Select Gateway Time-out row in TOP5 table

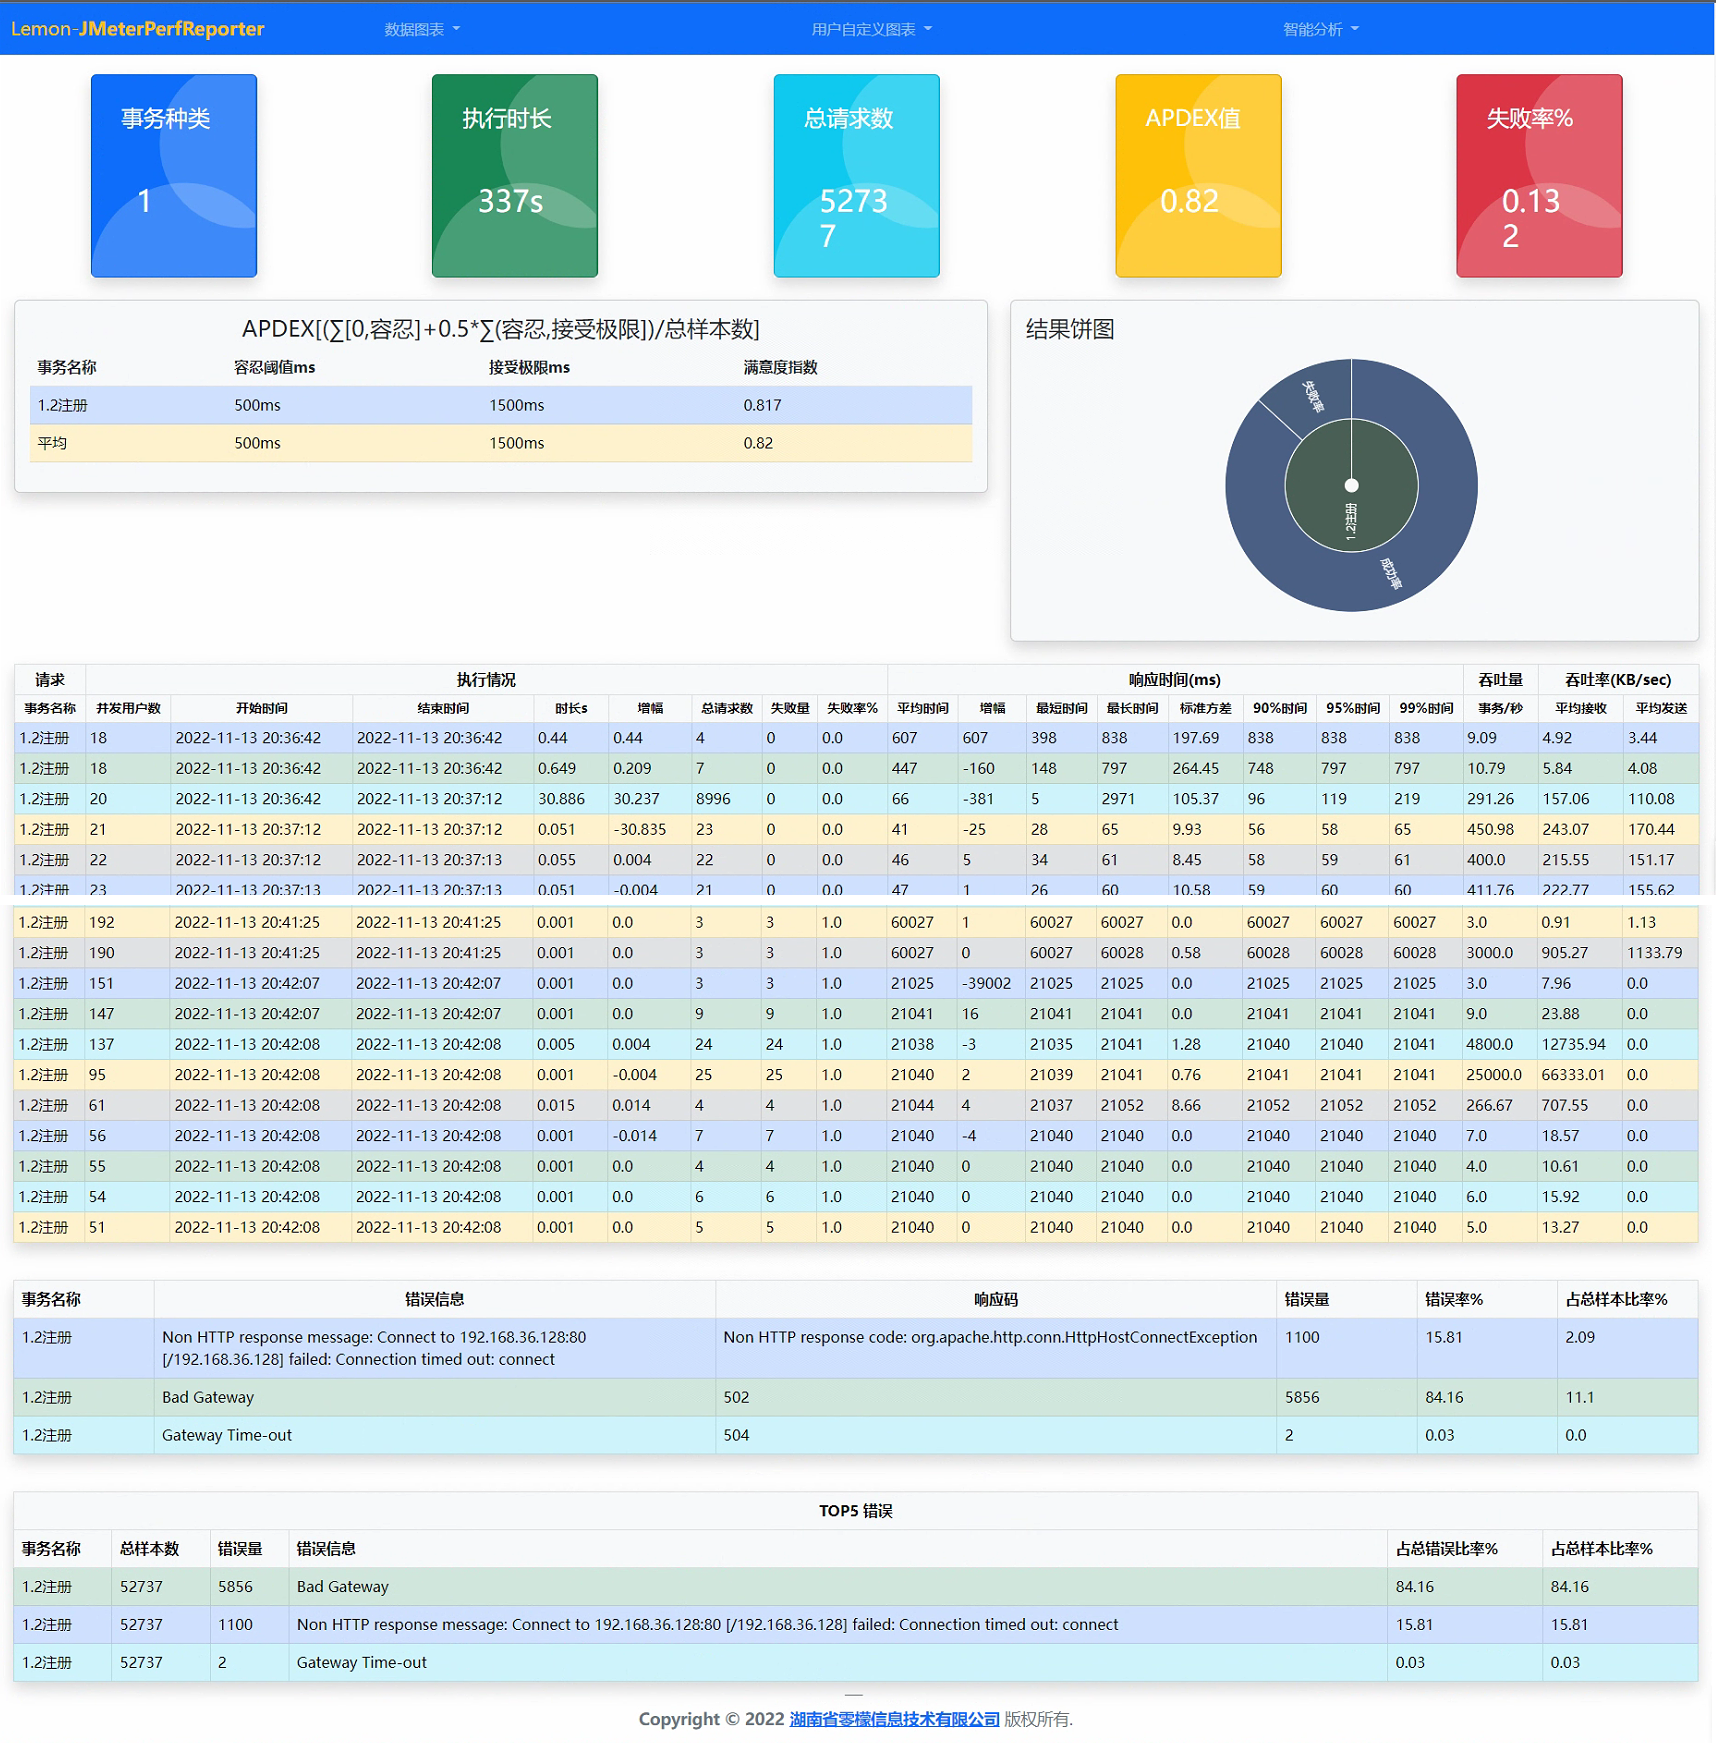855,1662
